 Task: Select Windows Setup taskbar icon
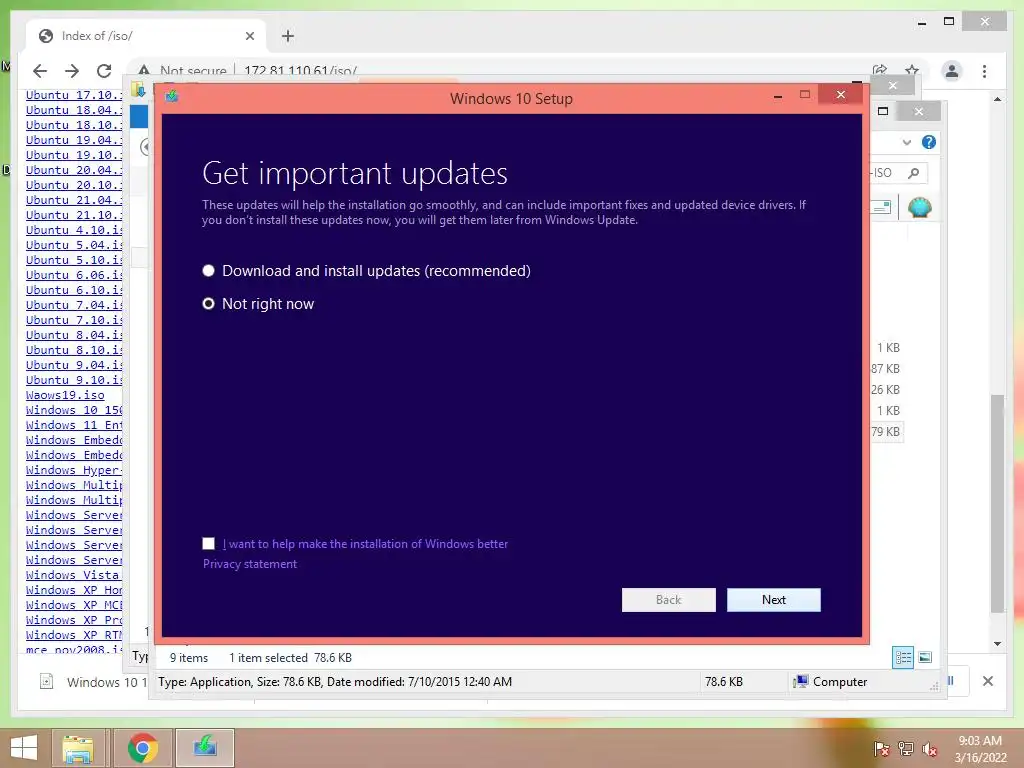click(x=204, y=748)
